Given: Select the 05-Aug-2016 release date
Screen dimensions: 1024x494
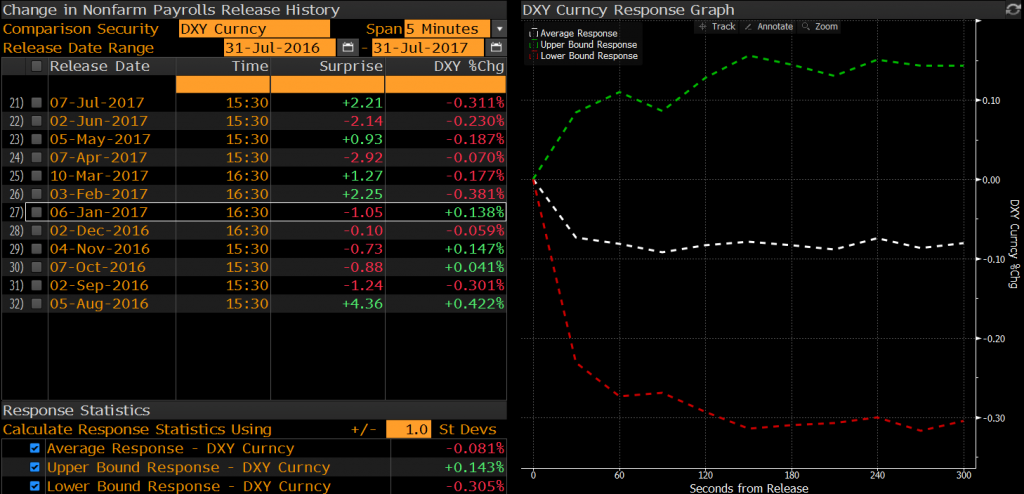Looking at the screenshot, I should click(x=99, y=304).
